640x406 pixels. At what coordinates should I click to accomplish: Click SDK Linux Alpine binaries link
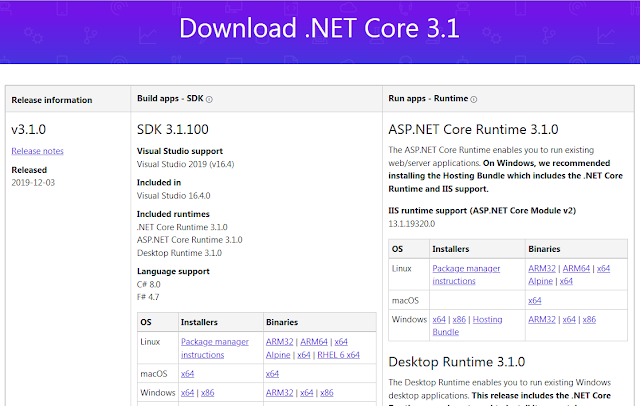278,355
